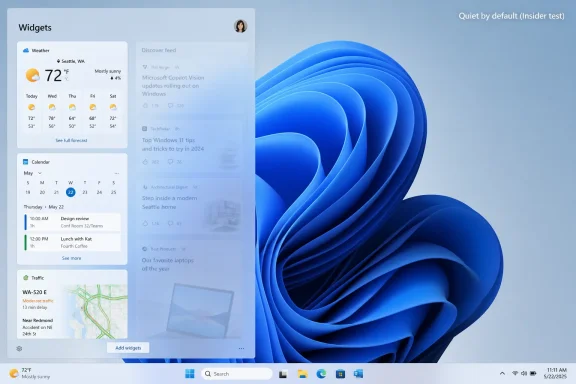The image size is (576, 384).
Task: Open the Discover feed more options ellipsis
Action: 241,348
